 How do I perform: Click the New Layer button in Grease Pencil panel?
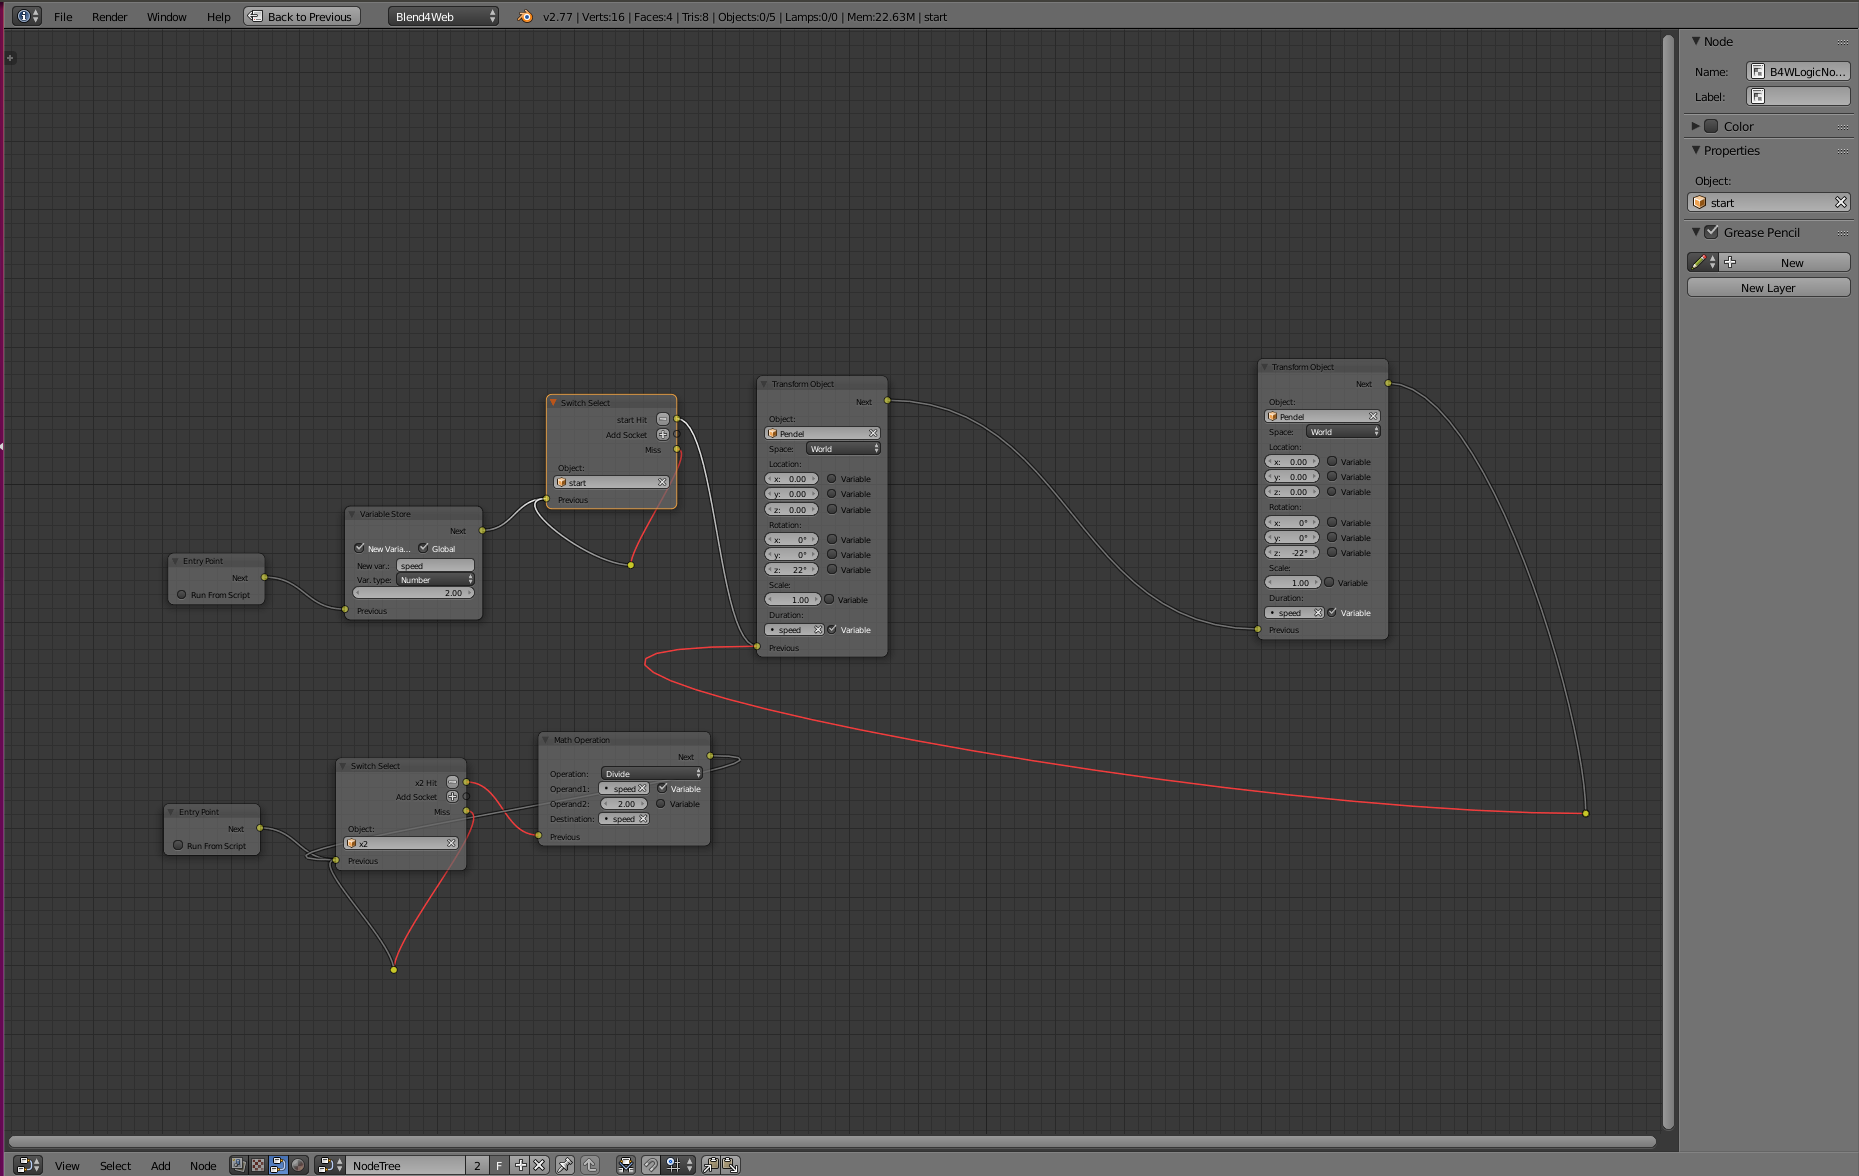[x=1768, y=287]
